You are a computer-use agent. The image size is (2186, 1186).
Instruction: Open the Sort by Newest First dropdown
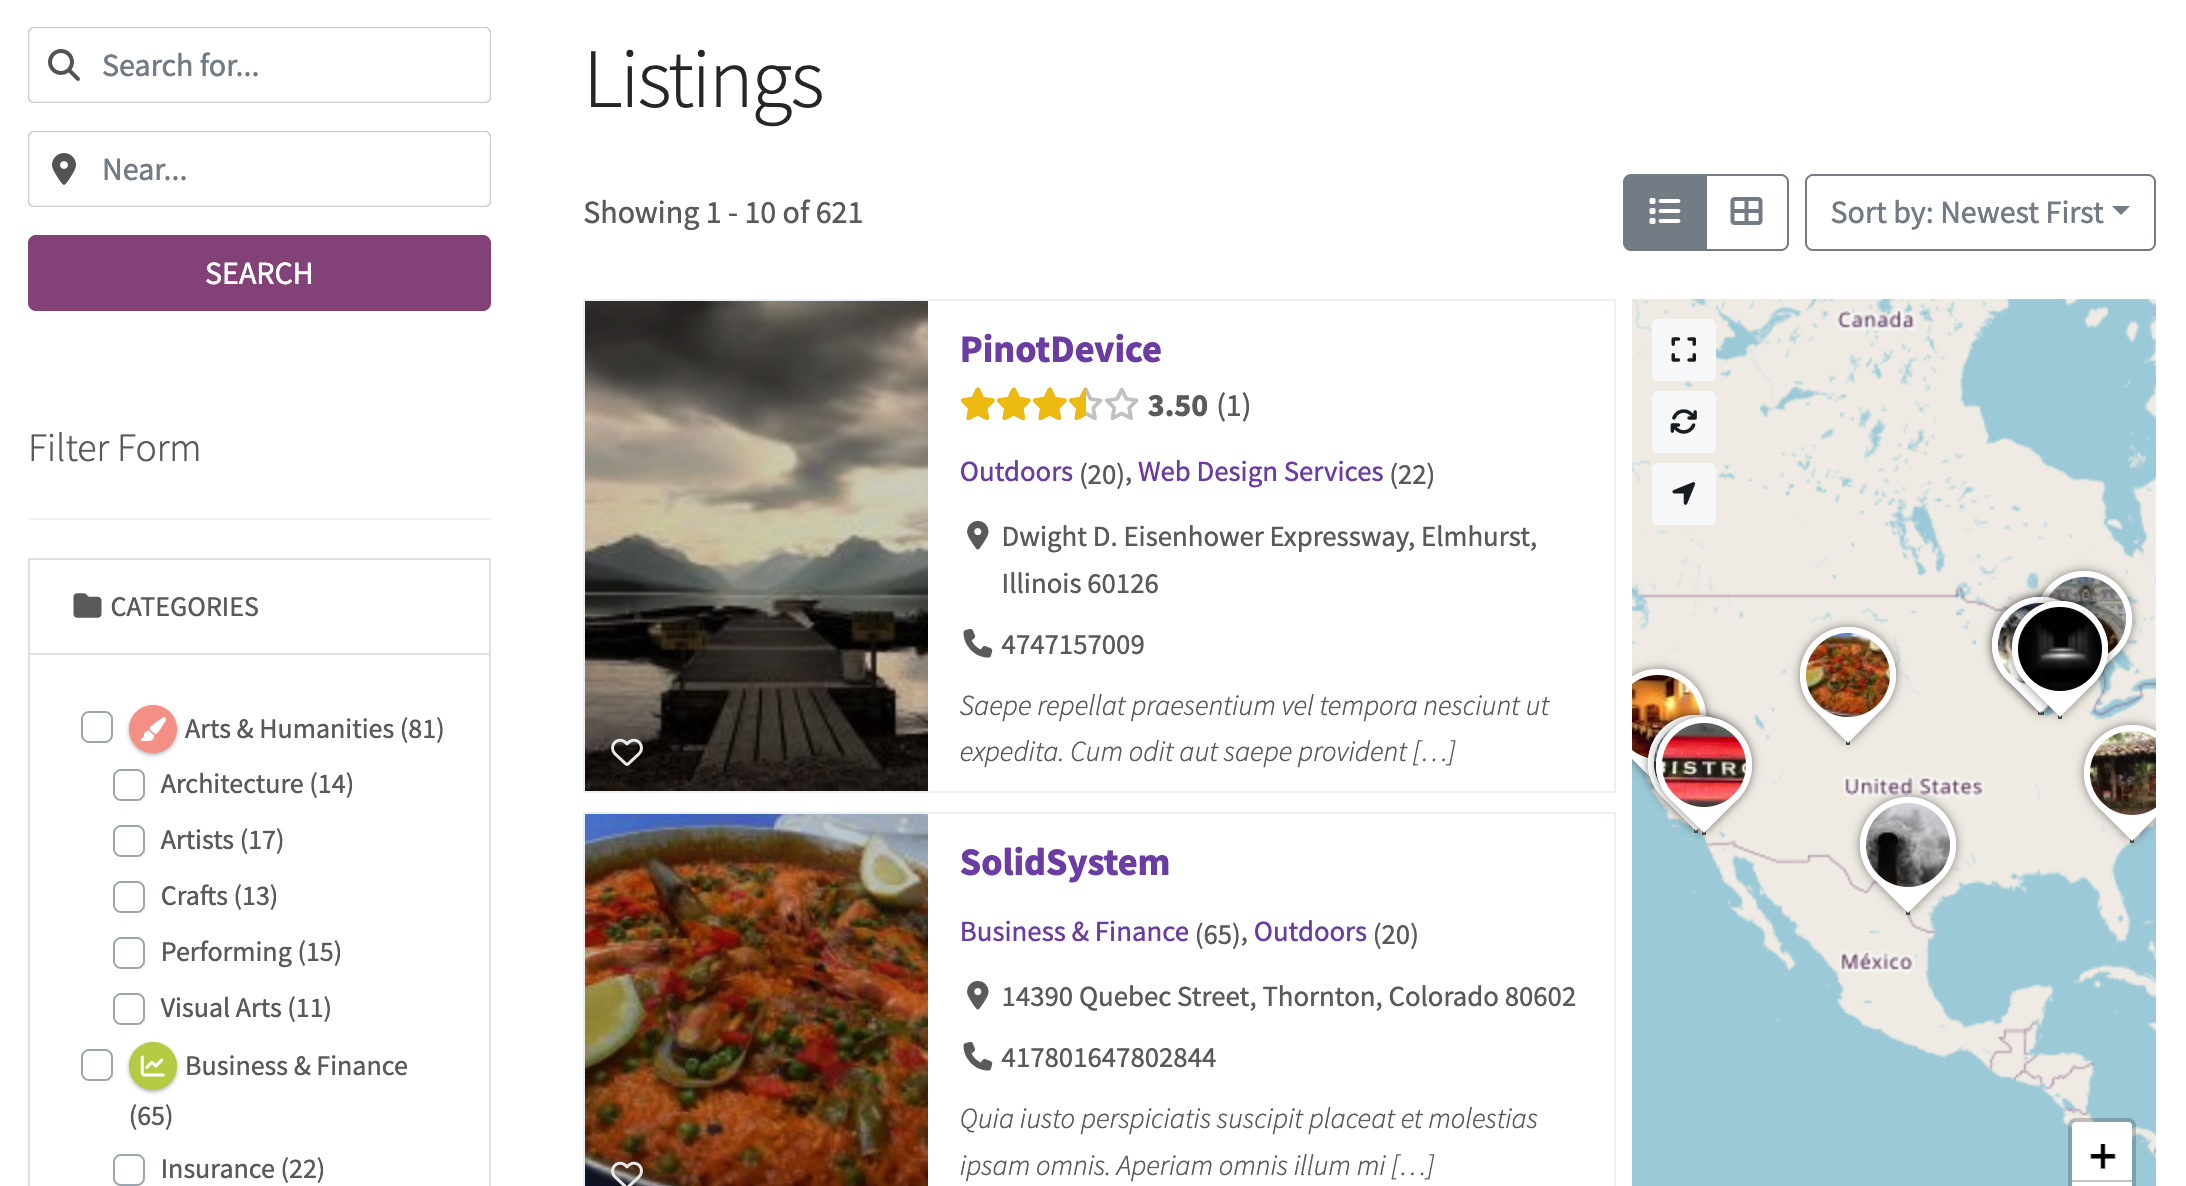(1979, 212)
